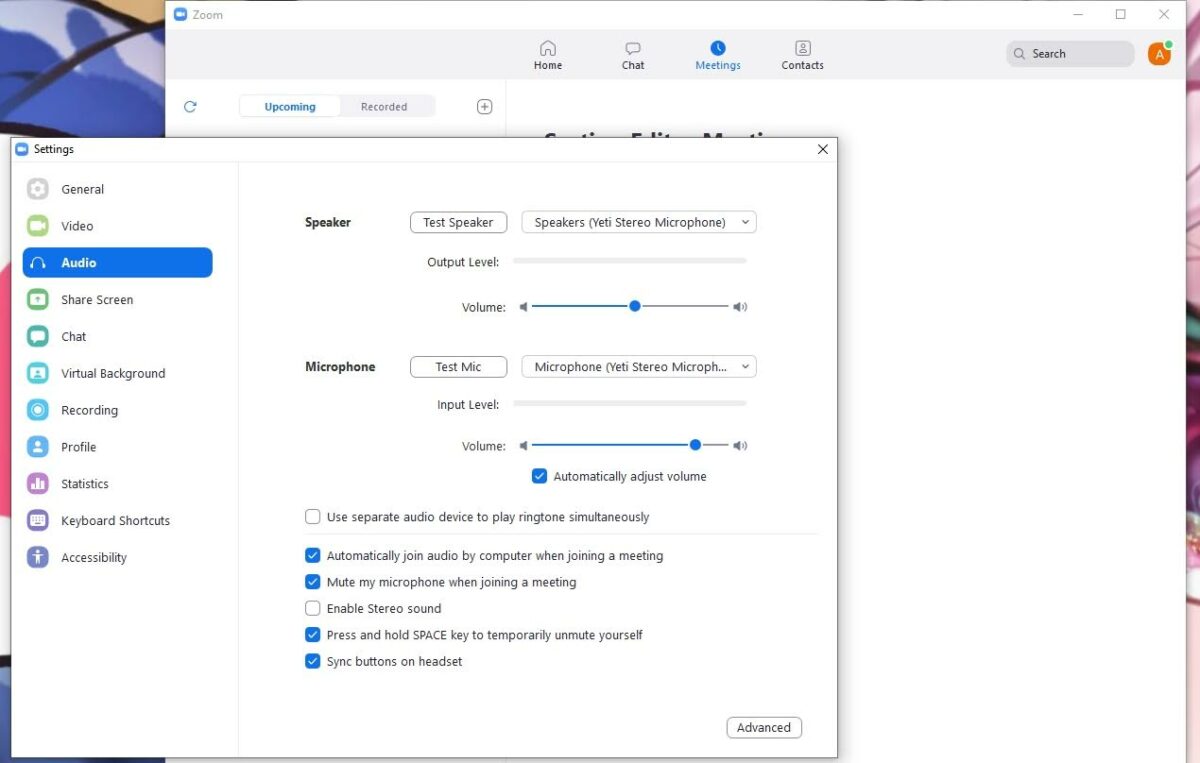Click Test Speaker
The width and height of the screenshot is (1200, 763).
pyautogui.click(x=458, y=222)
